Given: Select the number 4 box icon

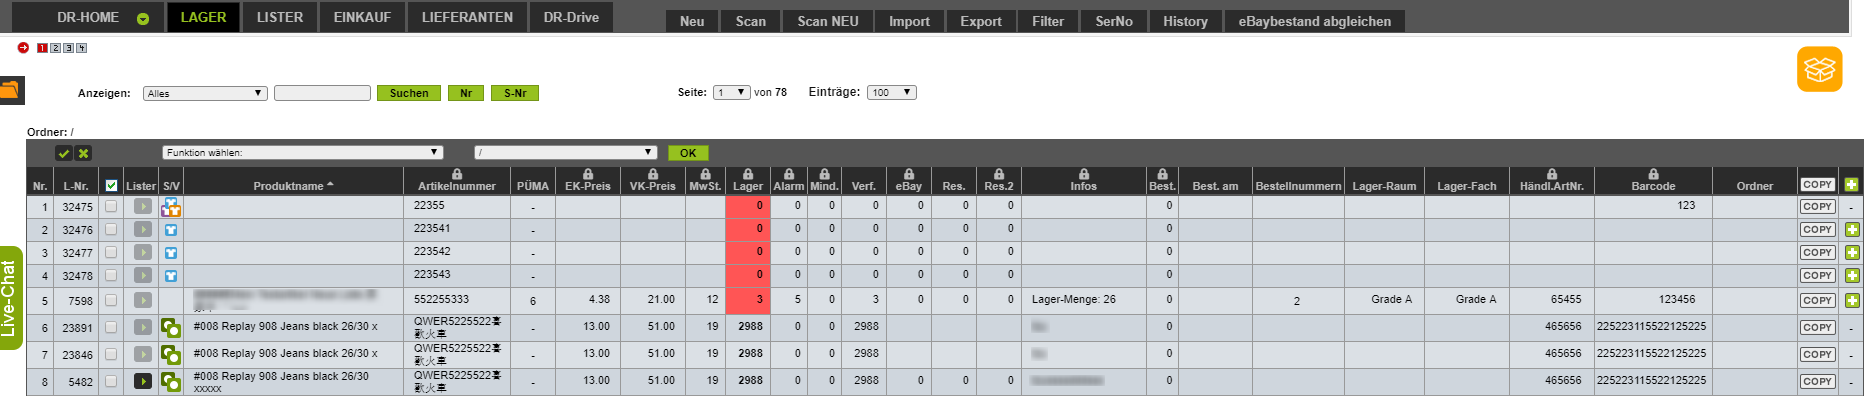Looking at the screenshot, I should [82, 48].
